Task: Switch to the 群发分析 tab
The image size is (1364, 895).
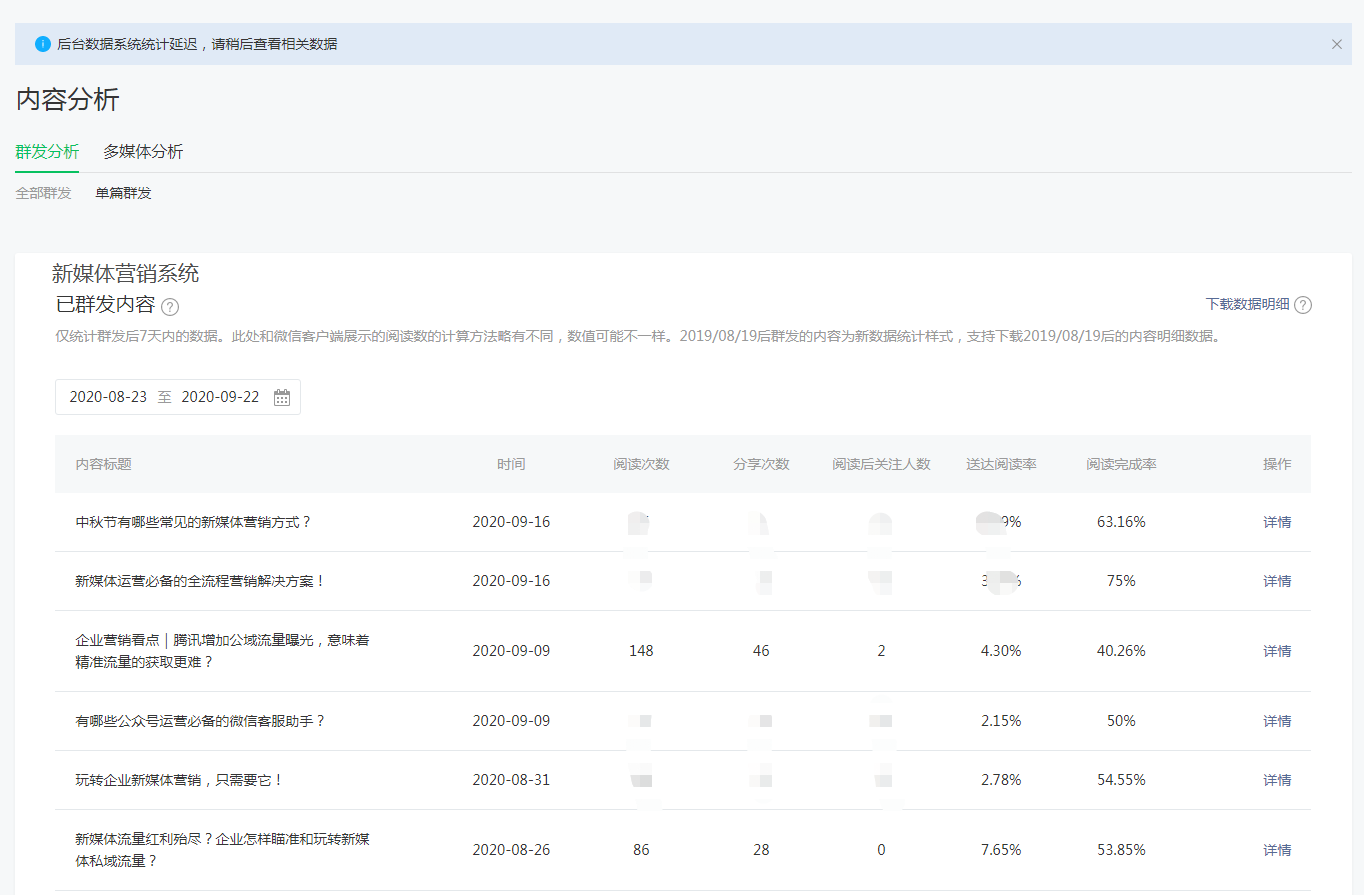Action: tap(47, 152)
